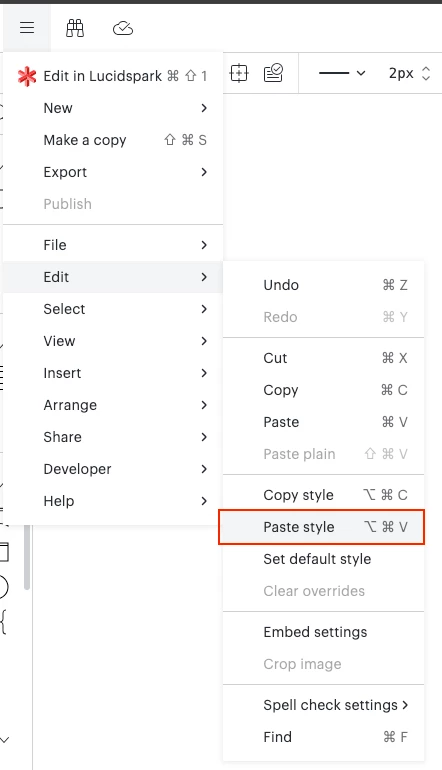
Task: Open Spell check settings submenu
Action: (x=324, y=705)
